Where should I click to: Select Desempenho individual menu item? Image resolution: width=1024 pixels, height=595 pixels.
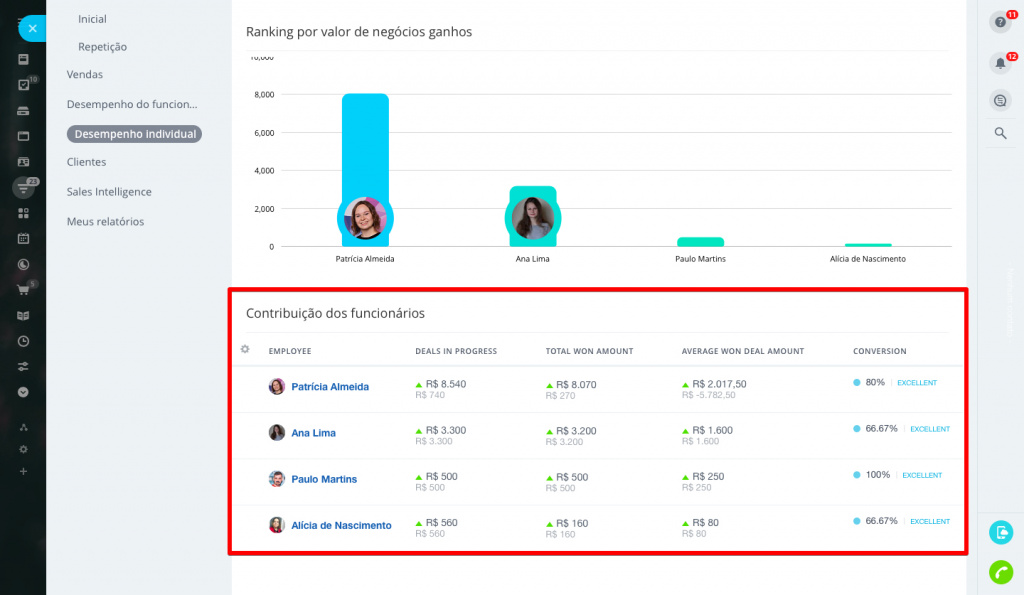click(x=135, y=134)
